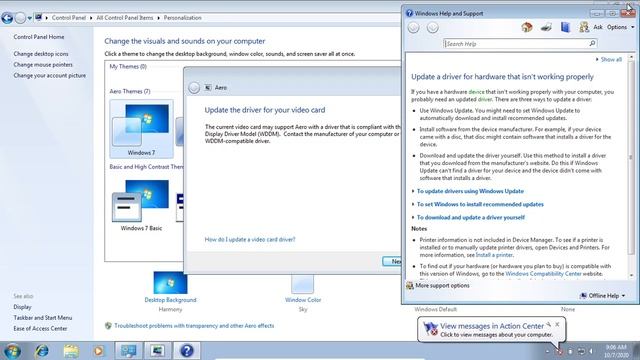This screenshot has width=640, height=360.
Task: Click the Ask icon in Help window
Action: [x=584, y=27]
